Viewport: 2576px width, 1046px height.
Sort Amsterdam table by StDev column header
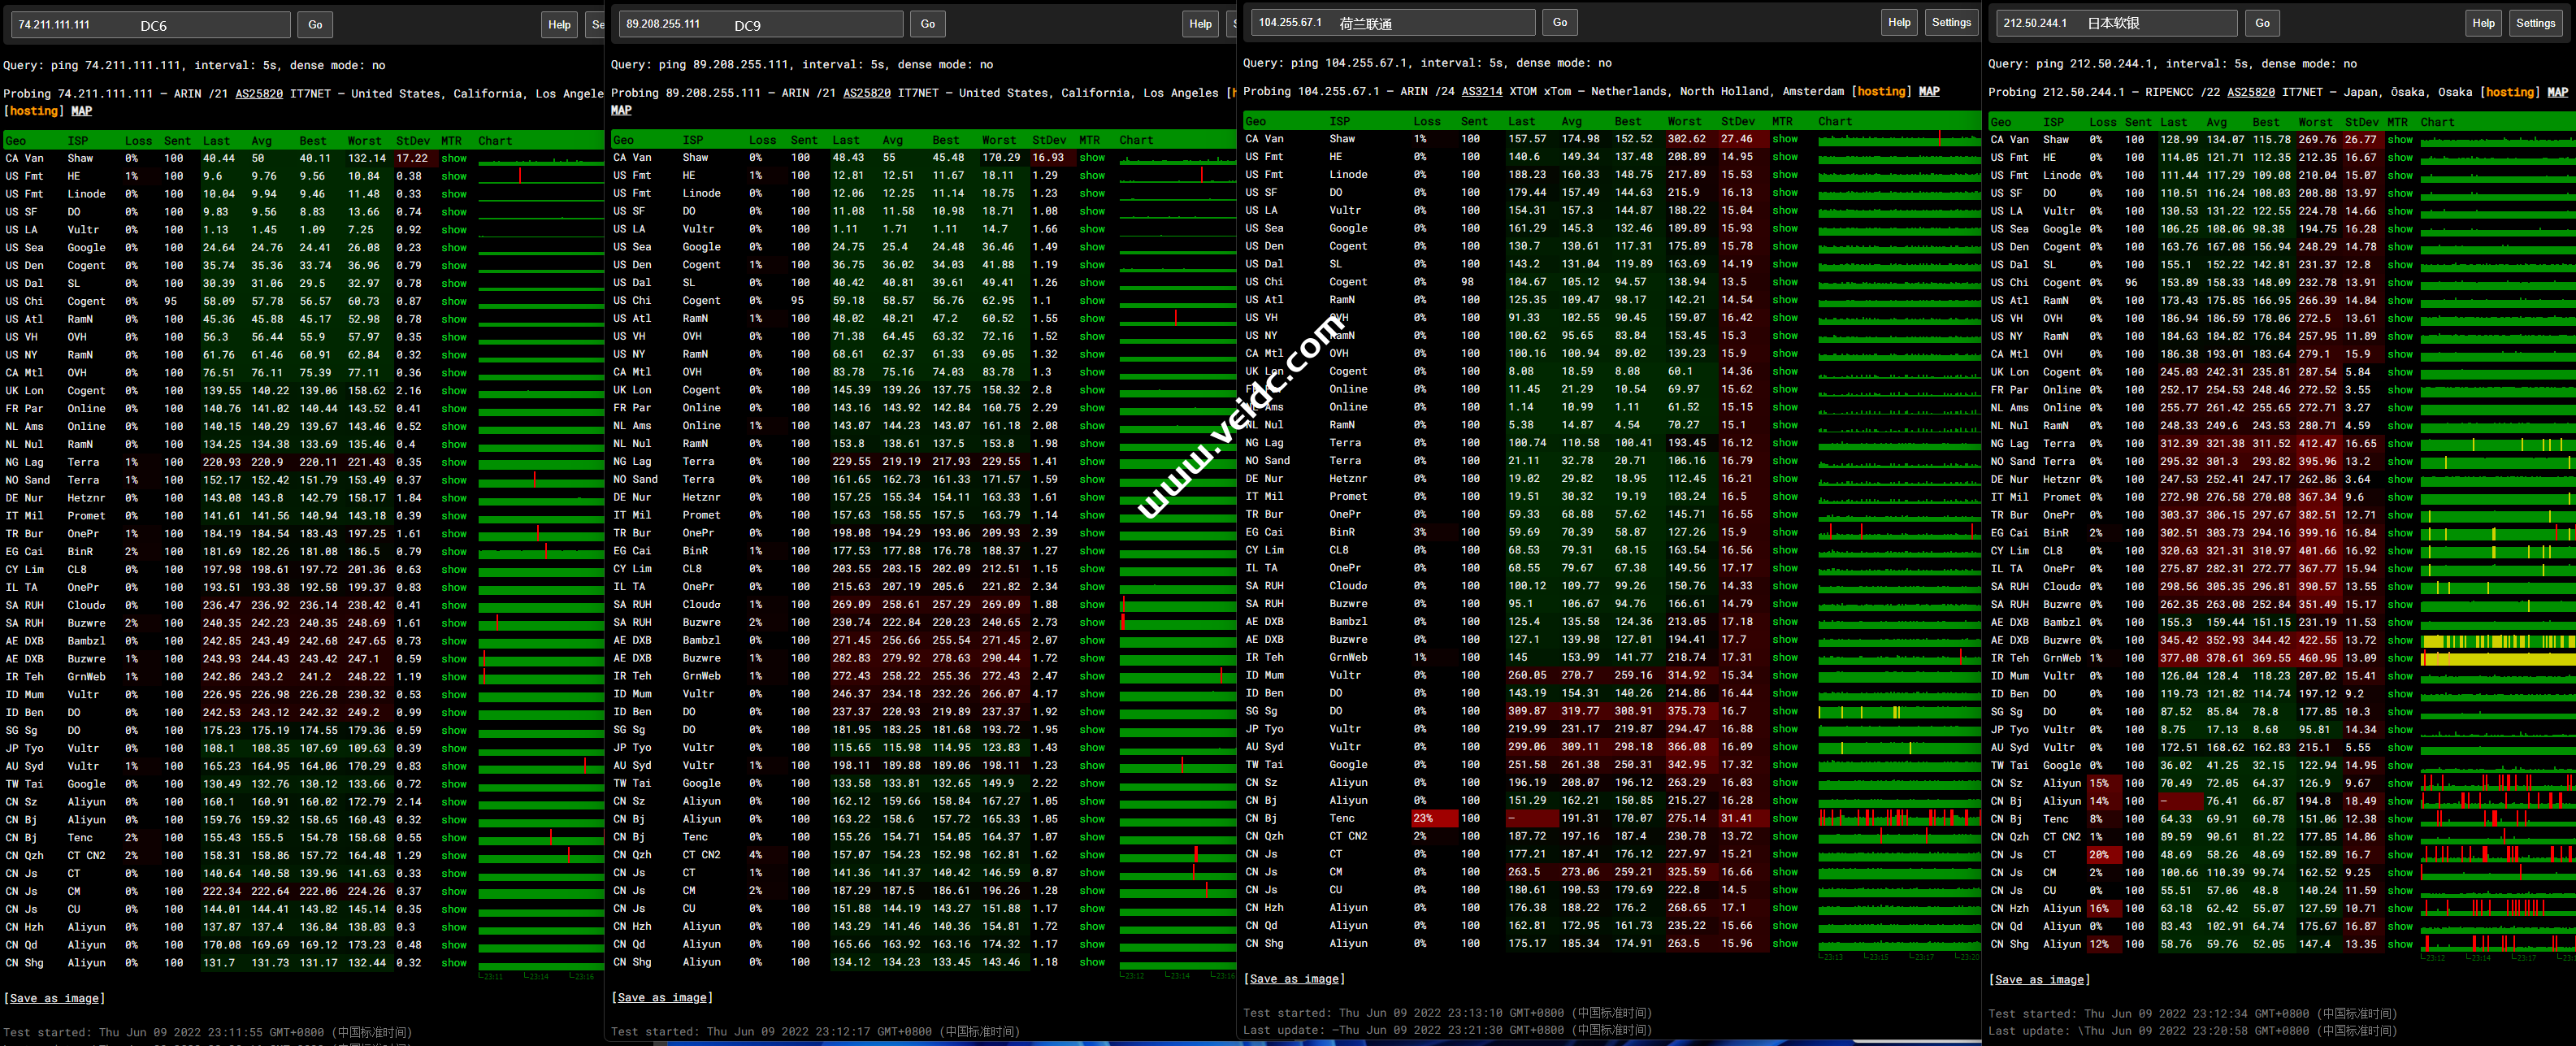pyautogui.click(x=1737, y=121)
